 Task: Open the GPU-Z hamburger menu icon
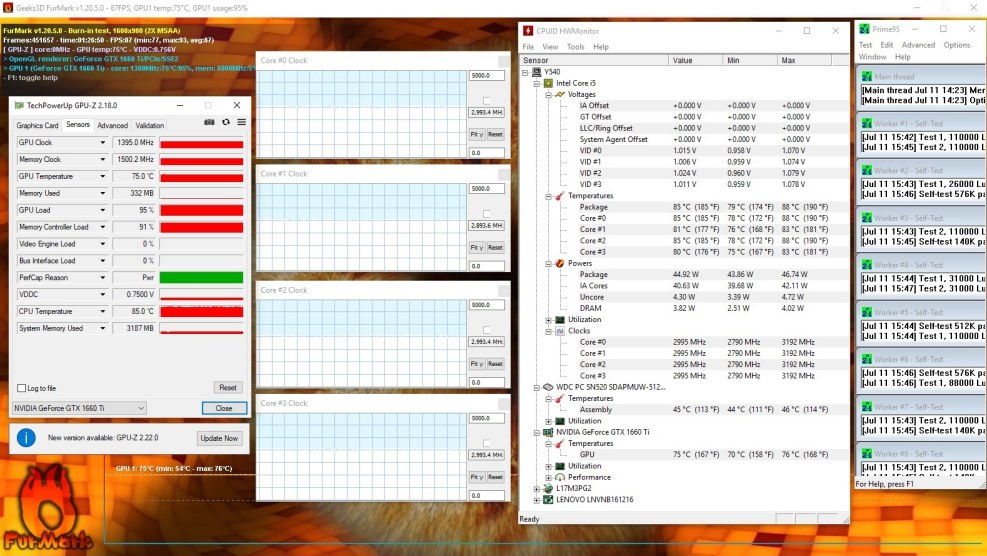[x=241, y=122]
